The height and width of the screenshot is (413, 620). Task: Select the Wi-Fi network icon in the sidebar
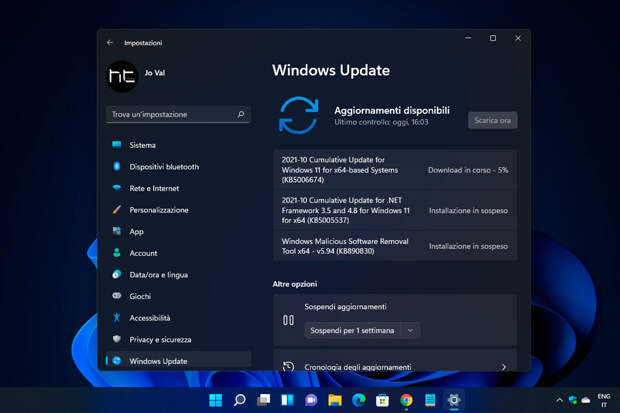pyautogui.click(x=117, y=188)
